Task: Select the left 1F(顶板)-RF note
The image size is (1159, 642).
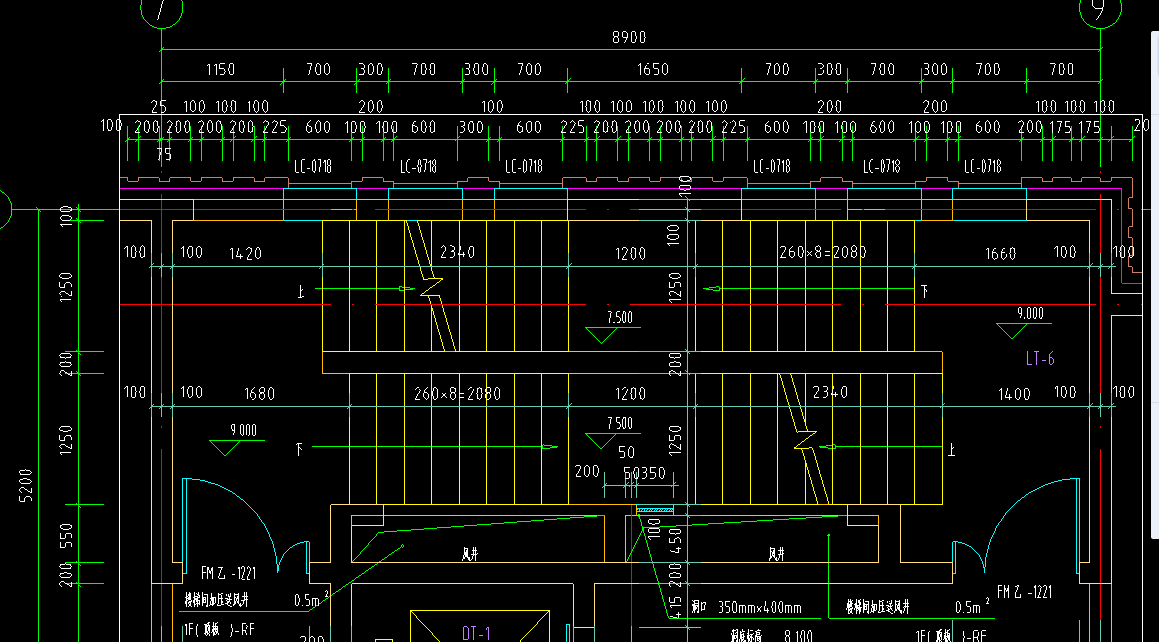Action: tap(220, 630)
